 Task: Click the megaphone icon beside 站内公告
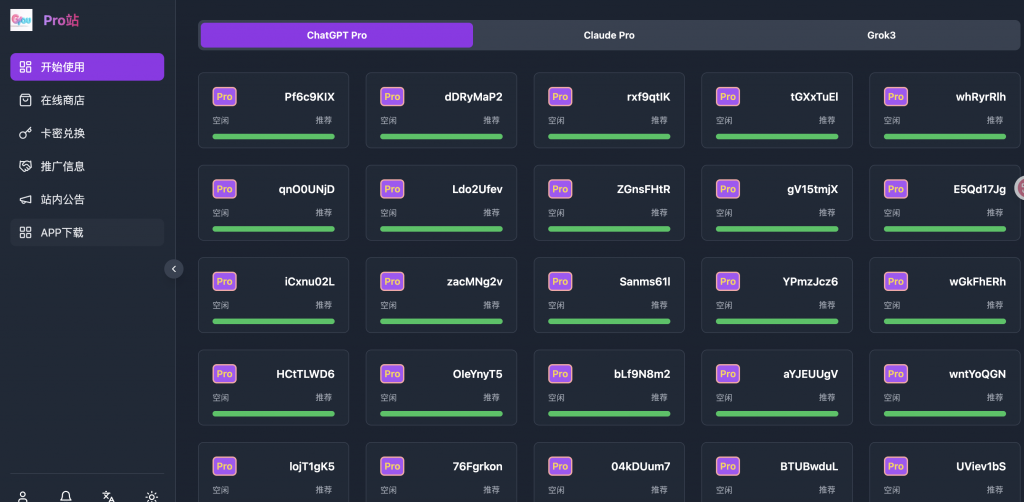(x=25, y=200)
